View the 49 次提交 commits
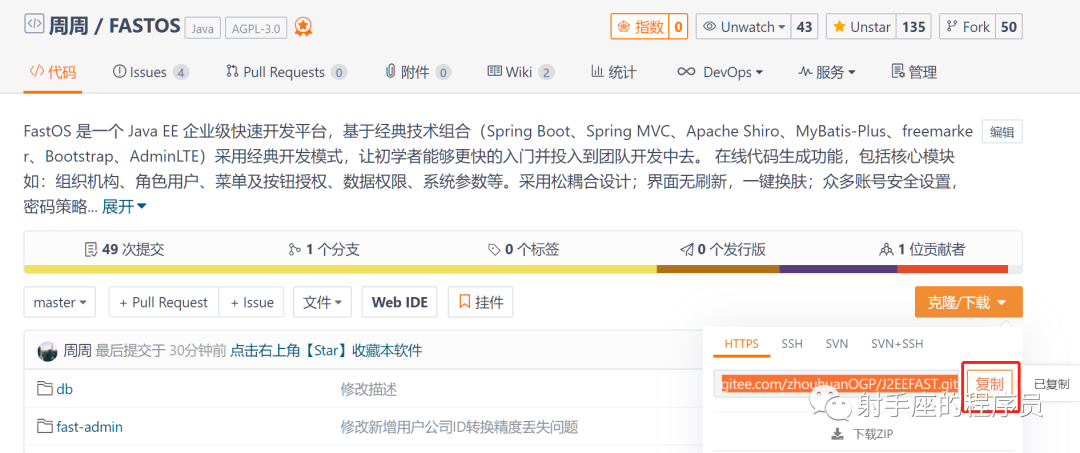 (x=124, y=249)
